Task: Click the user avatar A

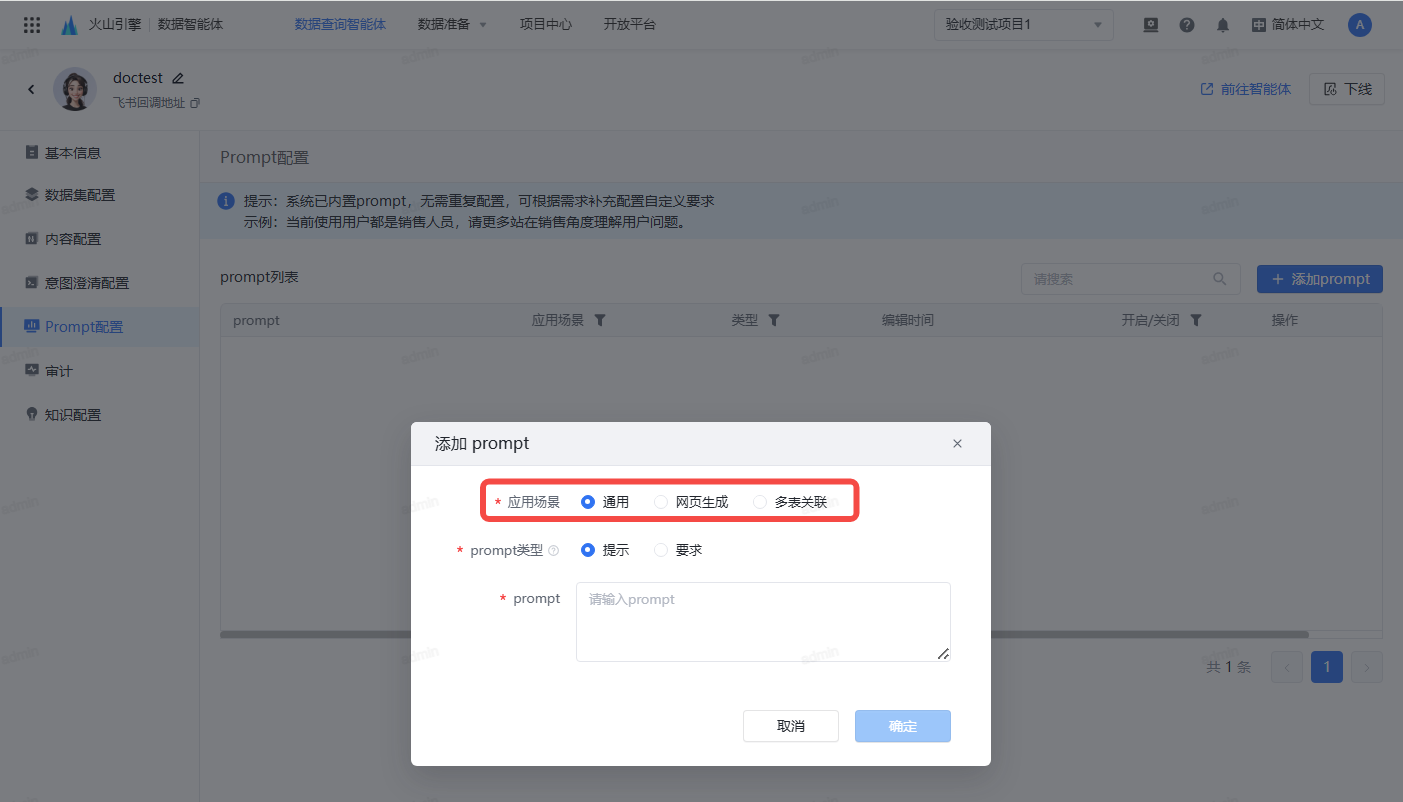Action: click(1360, 25)
